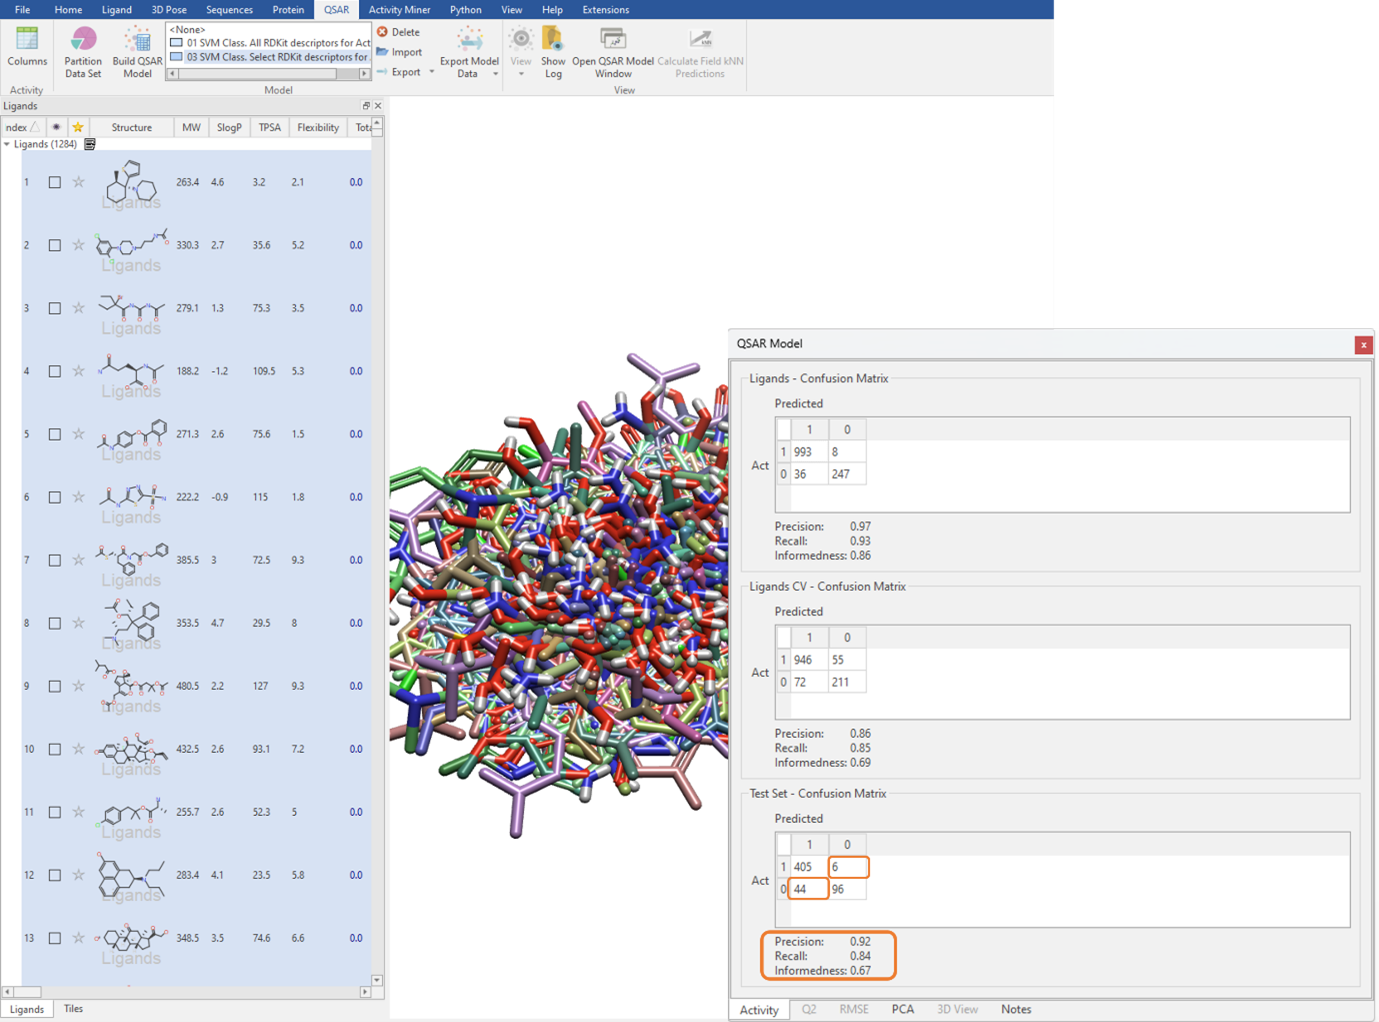Click Calculate Field kNN Predictions
1379x1022 pixels.
tap(700, 52)
